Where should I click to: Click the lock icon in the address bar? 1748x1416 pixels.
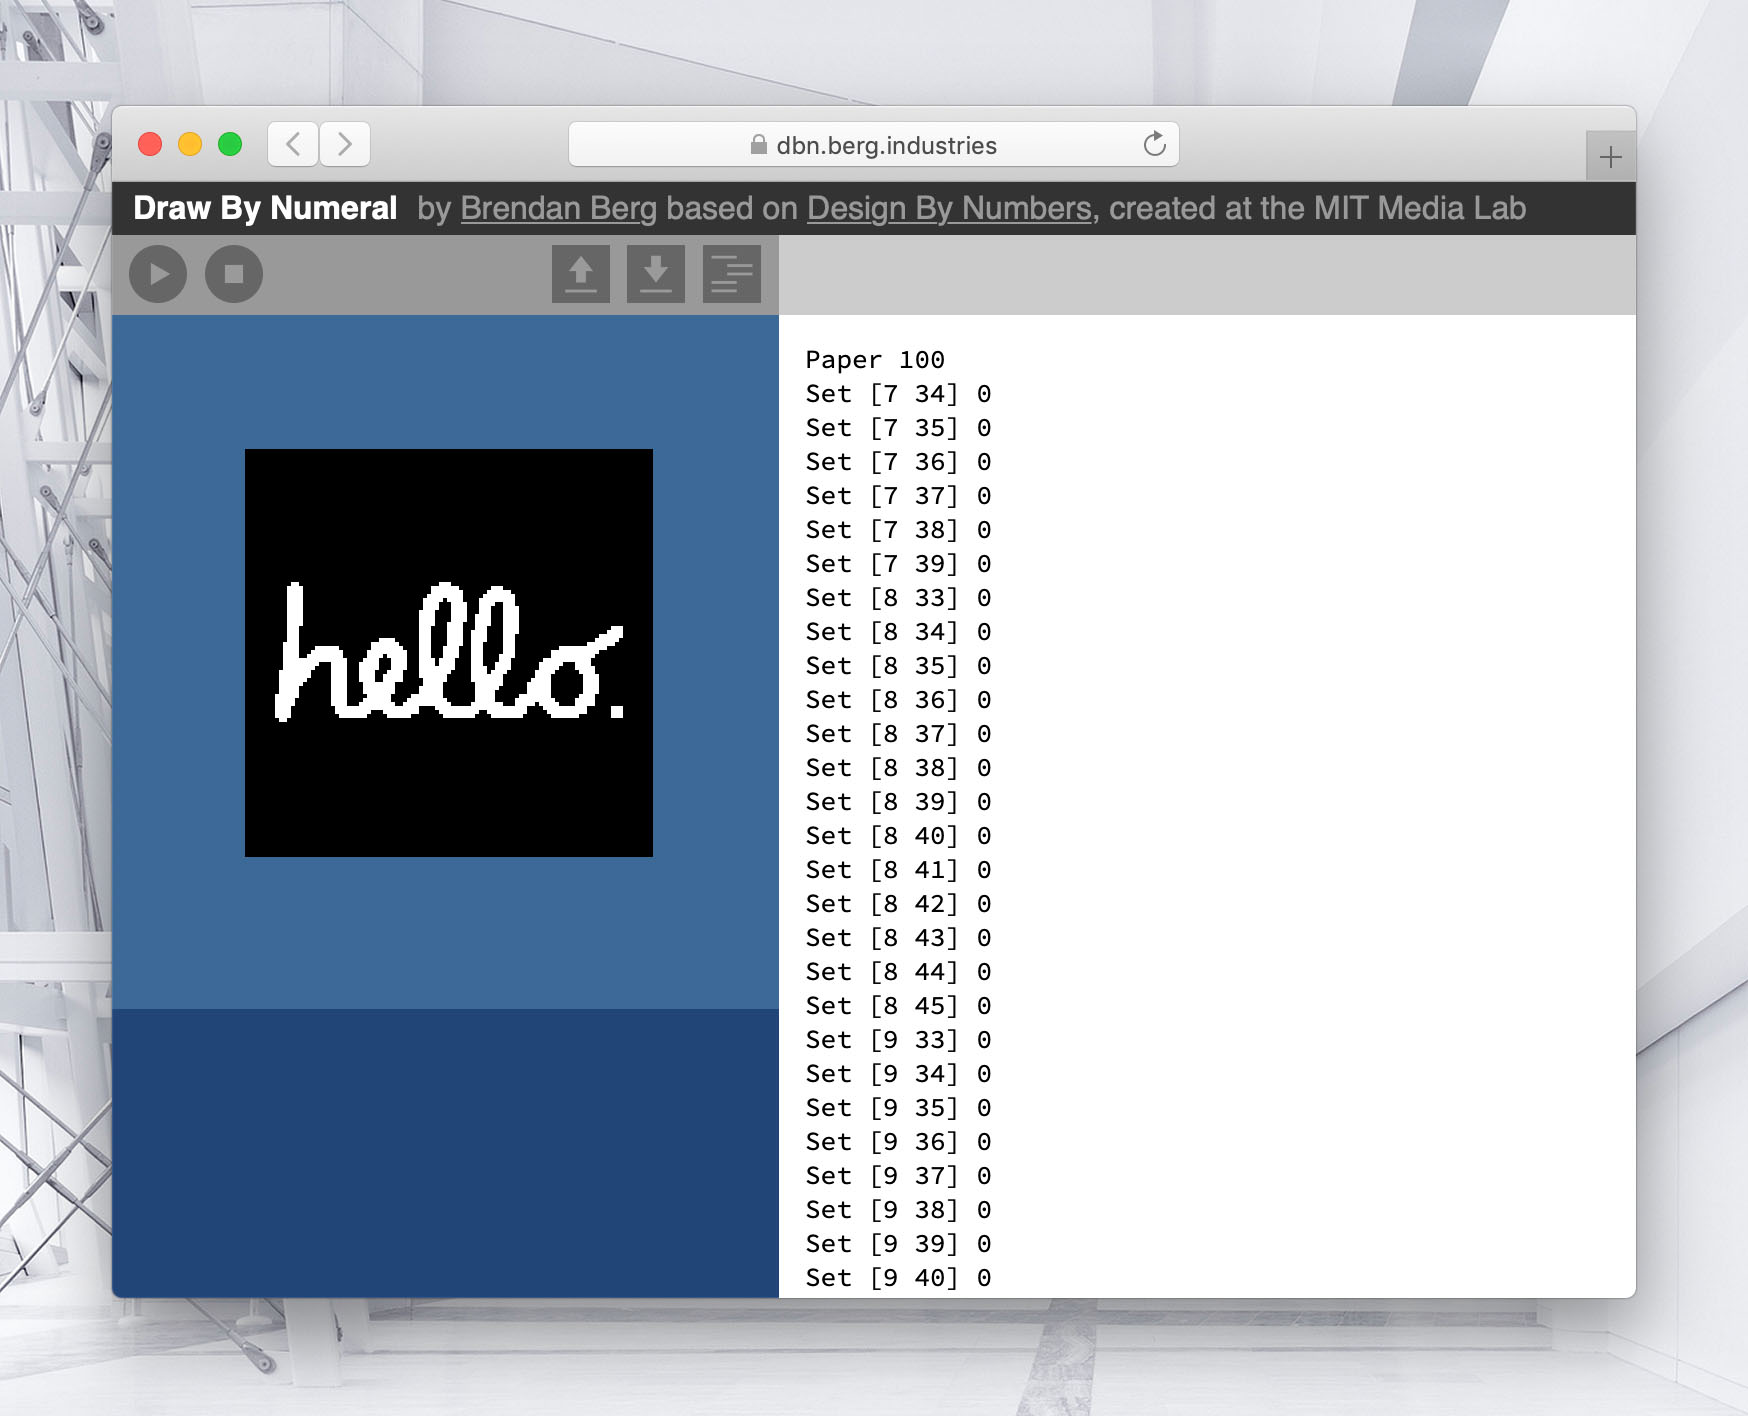pos(759,145)
